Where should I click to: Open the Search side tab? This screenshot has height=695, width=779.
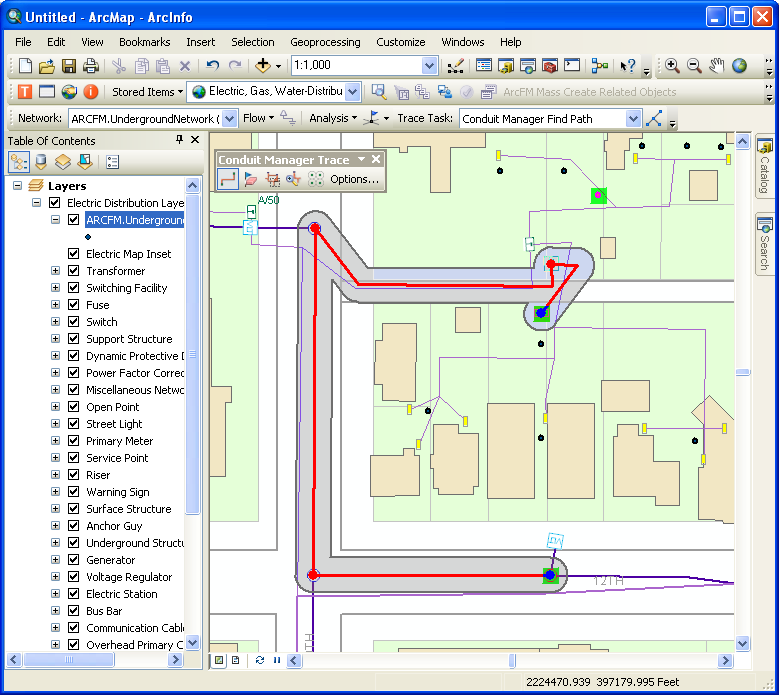coord(764,245)
